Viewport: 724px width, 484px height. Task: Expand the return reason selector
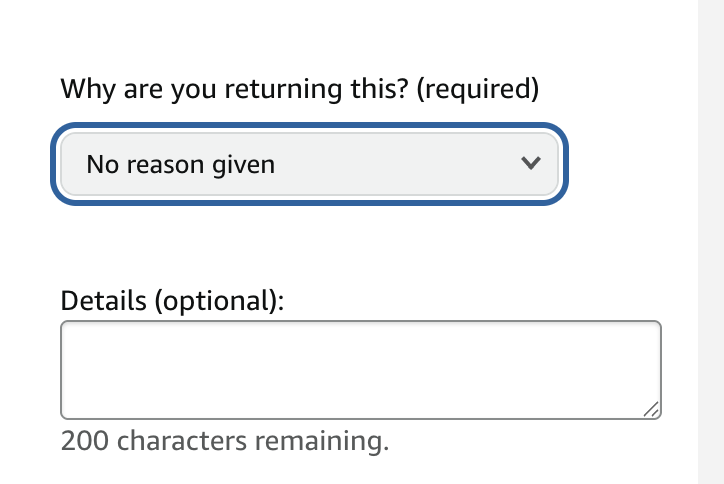(309, 164)
